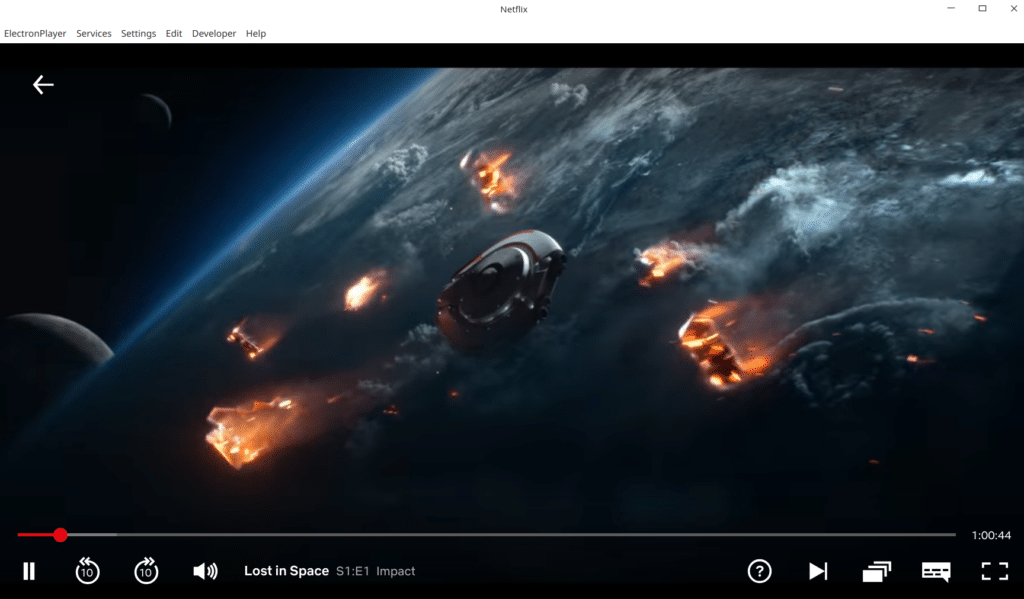The height and width of the screenshot is (599, 1024).
Task: Toggle fullscreen mode
Action: coord(994,571)
